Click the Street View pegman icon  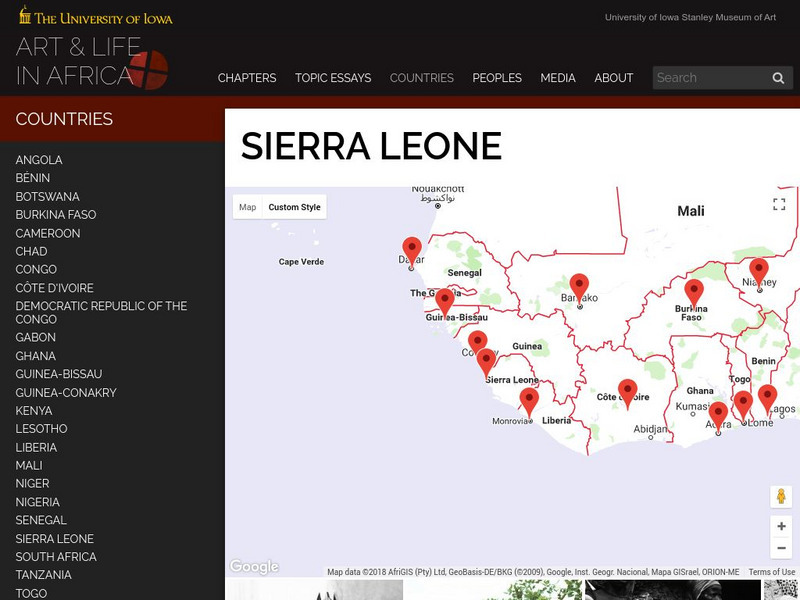click(x=781, y=497)
